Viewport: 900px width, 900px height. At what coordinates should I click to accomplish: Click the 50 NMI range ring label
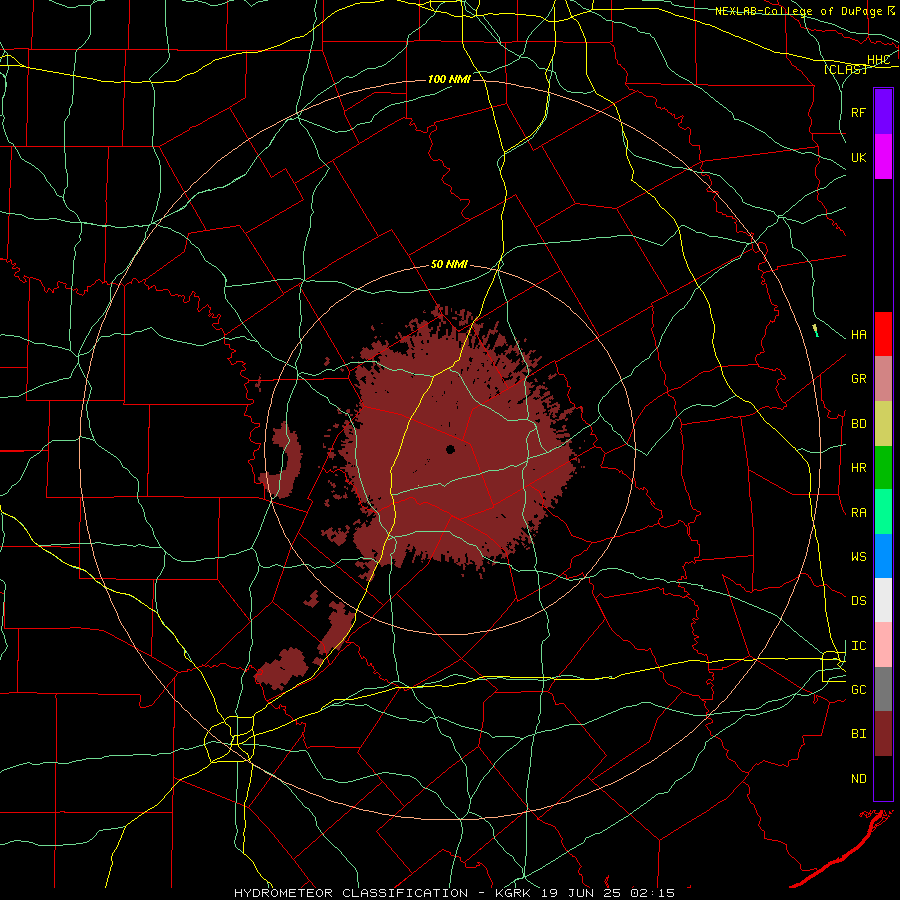449,265
